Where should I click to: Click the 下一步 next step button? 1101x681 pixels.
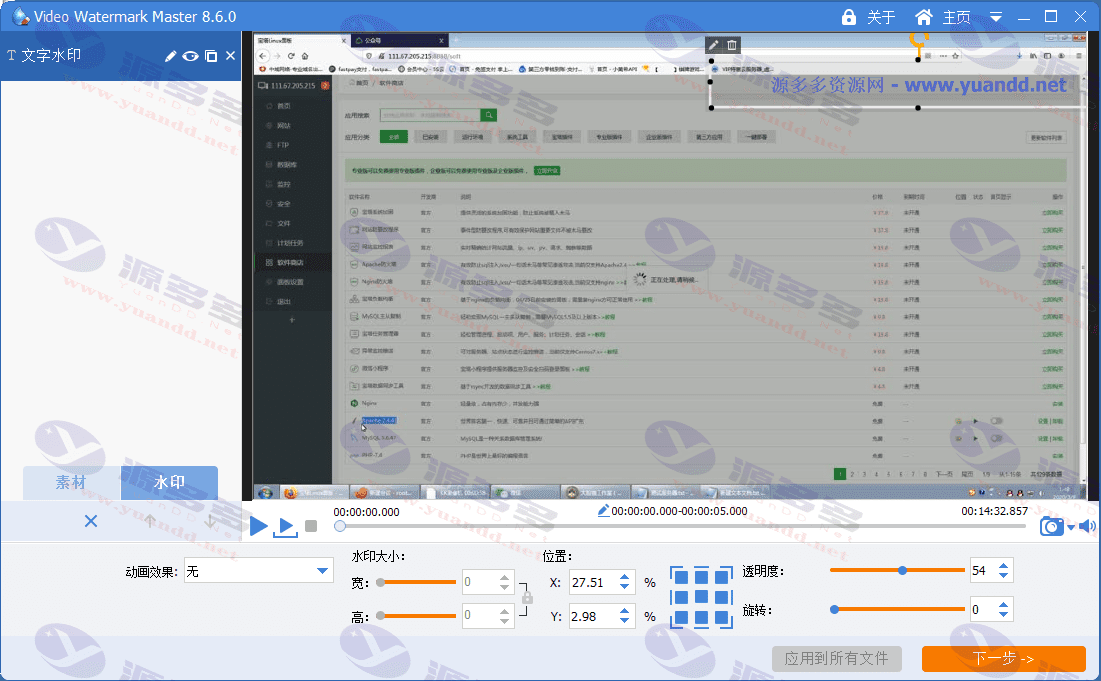click(x=1003, y=659)
